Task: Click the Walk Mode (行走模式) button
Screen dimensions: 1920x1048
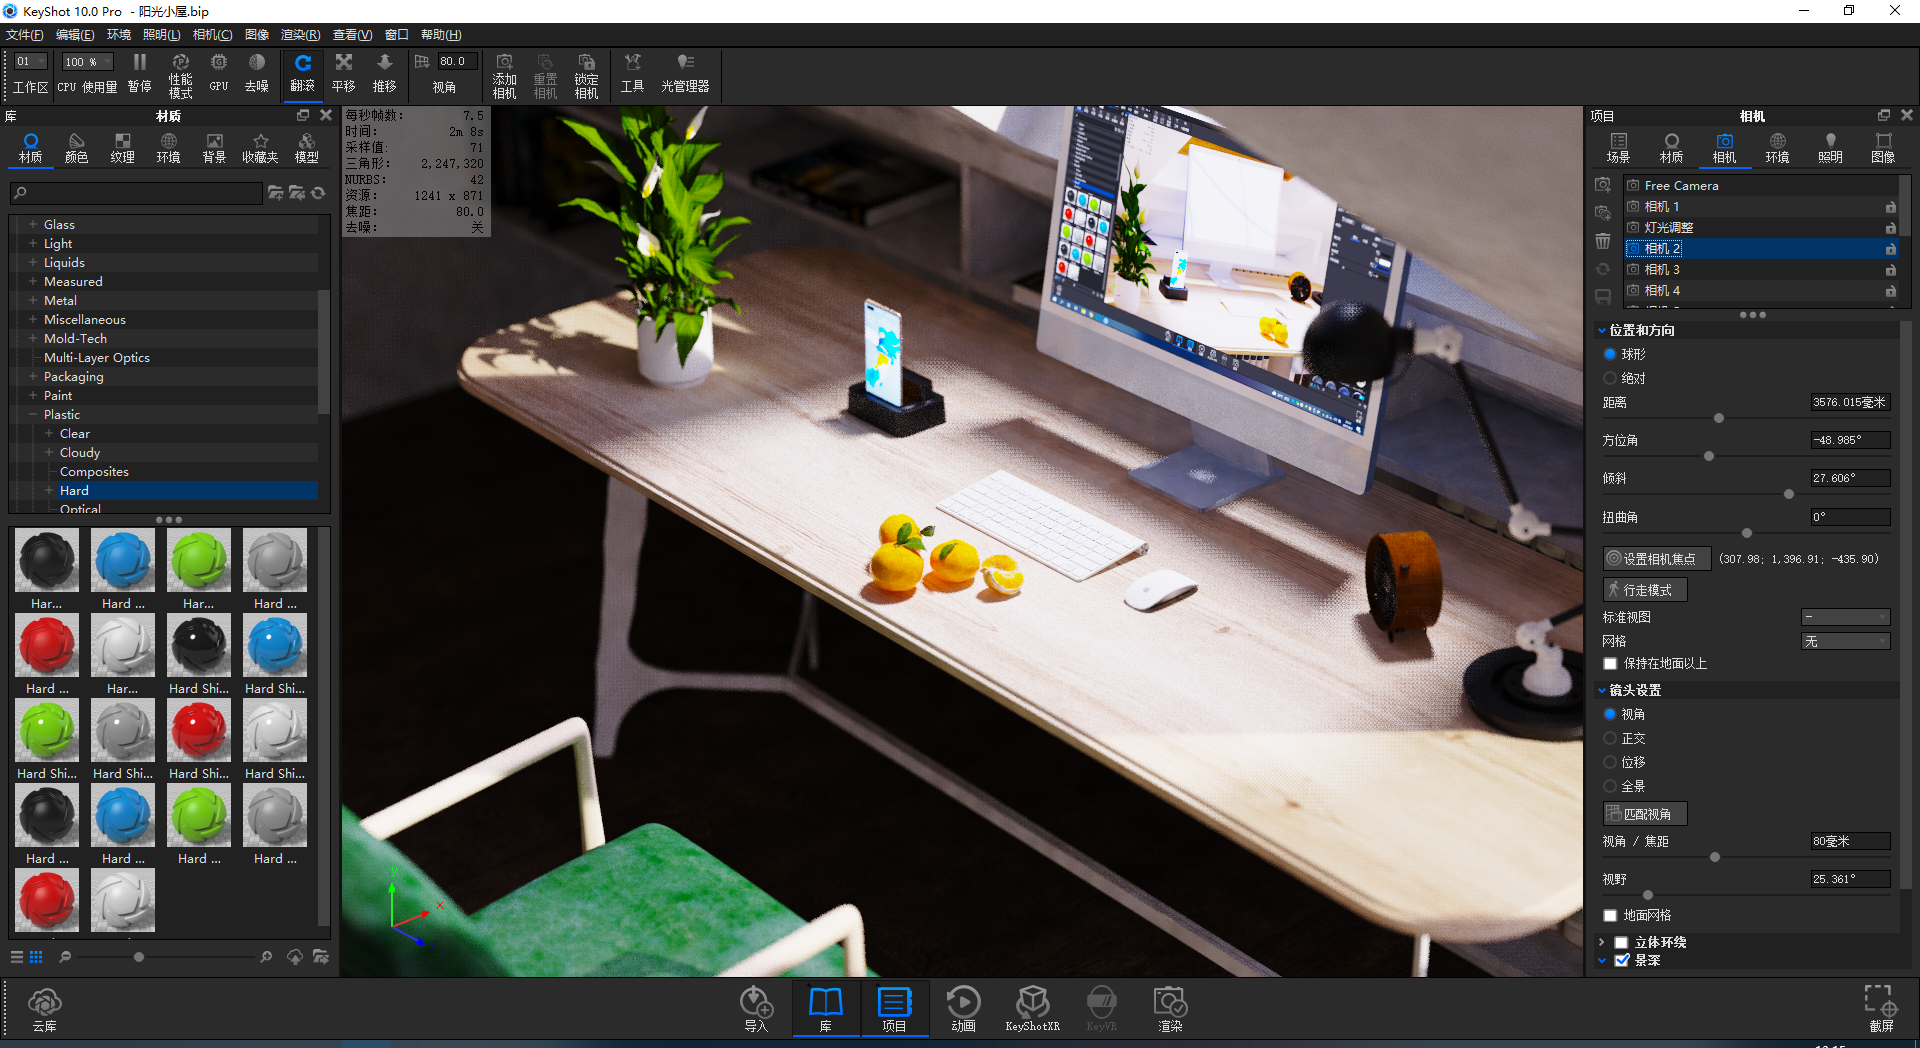Action: click(1645, 590)
